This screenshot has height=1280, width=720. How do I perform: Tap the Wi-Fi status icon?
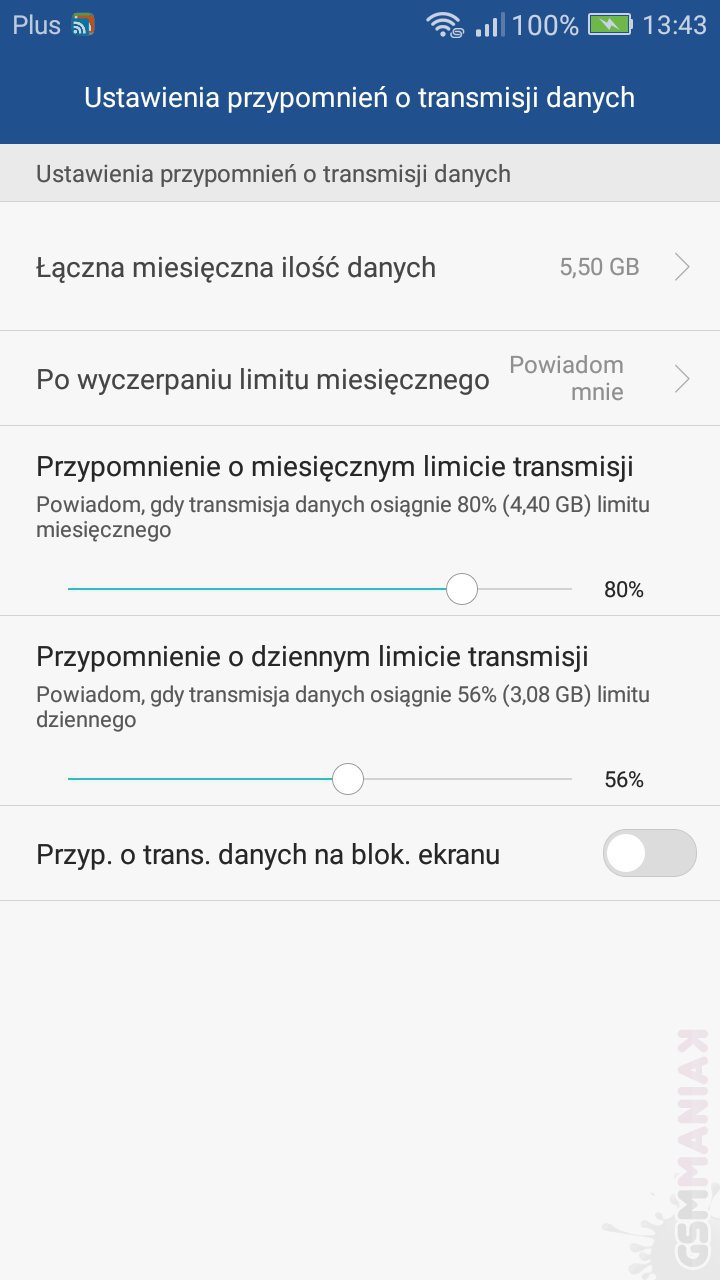(444, 25)
